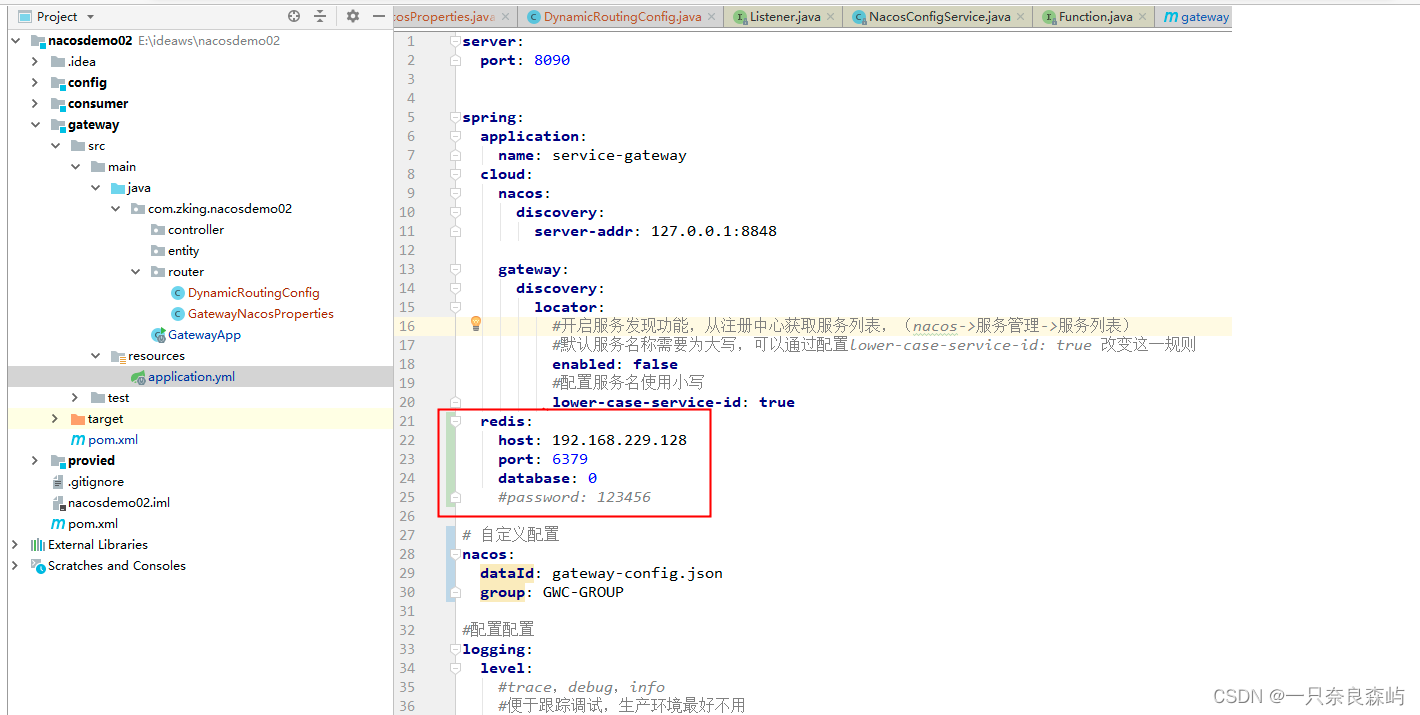Select root pom.xml below nacosdemo02.iml
The width and height of the screenshot is (1420, 715).
93,524
